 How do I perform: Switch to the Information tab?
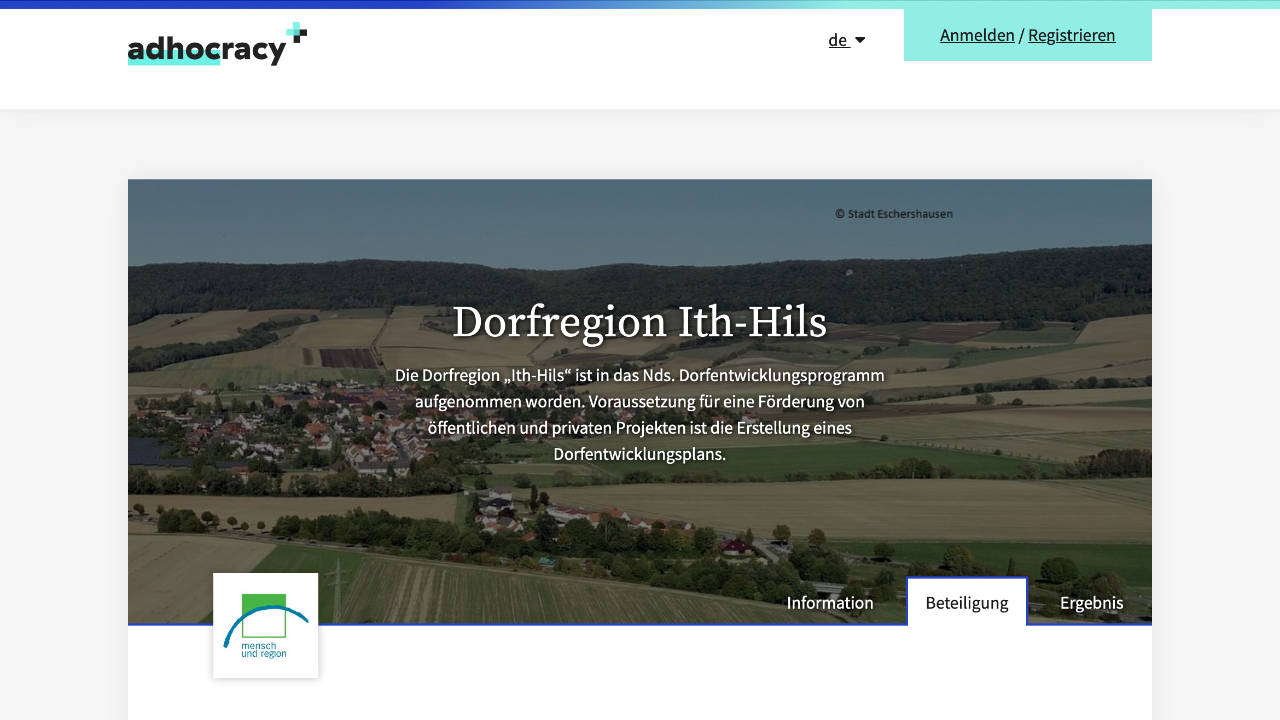pyautogui.click(x=830, y=602)
